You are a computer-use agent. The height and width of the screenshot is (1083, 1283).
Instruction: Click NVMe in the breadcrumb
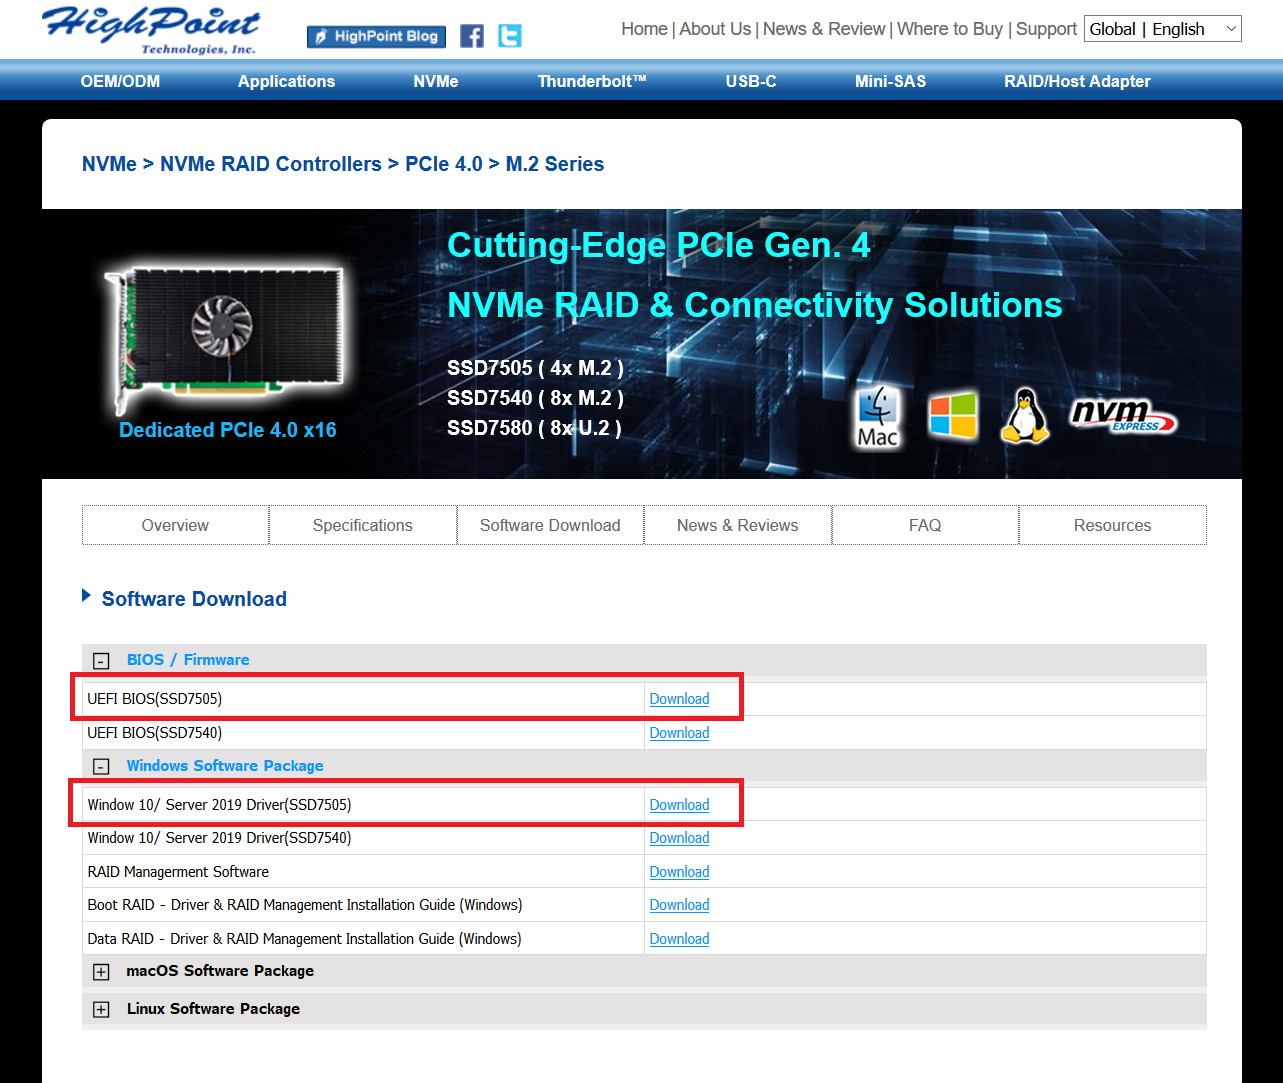pyautogui.click(x=109, y=164)
